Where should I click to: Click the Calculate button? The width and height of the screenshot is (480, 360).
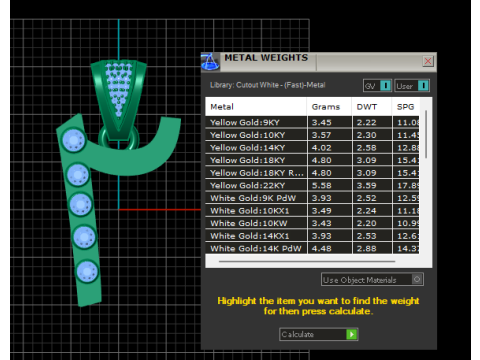tap(319, 334)
